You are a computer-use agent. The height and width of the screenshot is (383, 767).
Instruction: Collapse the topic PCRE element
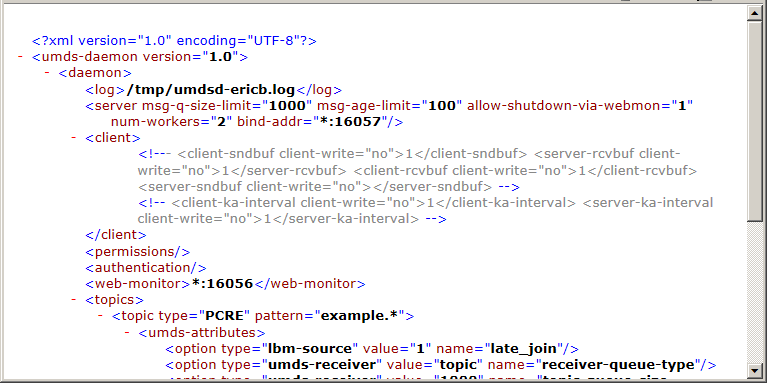tap(100, 316)
